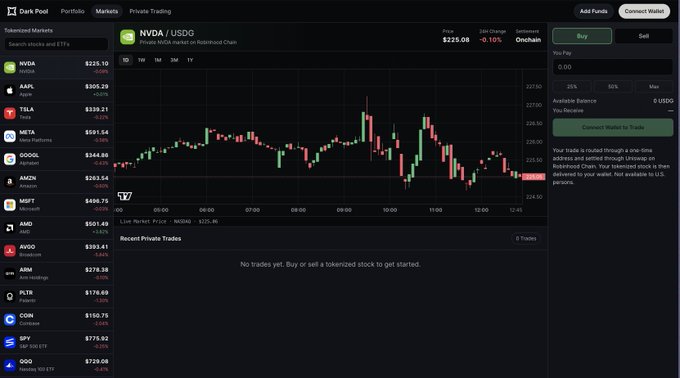Click the Recent Private Trades heading
The height and width of the screenshot is (378, 680).
tap(150, 238)
